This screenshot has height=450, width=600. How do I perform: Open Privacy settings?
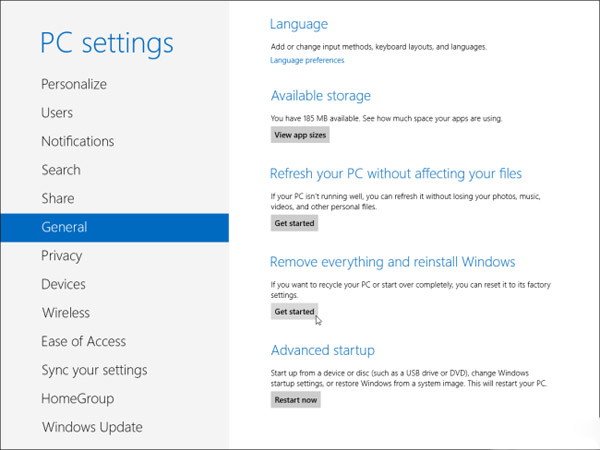tap(61, 256)
